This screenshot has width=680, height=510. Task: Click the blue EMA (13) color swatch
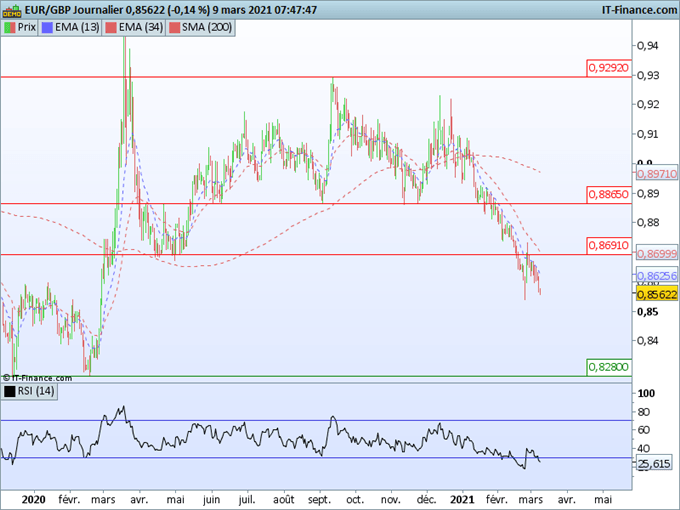(47, 28)
